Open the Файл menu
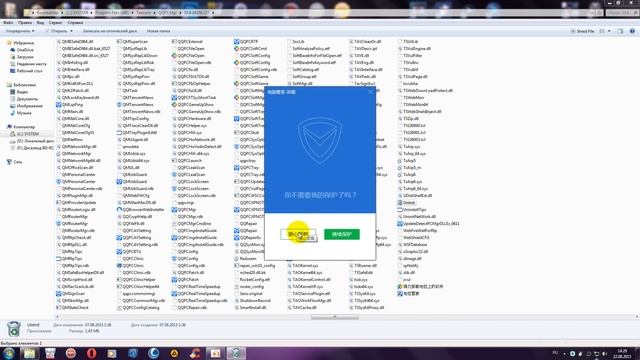 pos(8,23)
